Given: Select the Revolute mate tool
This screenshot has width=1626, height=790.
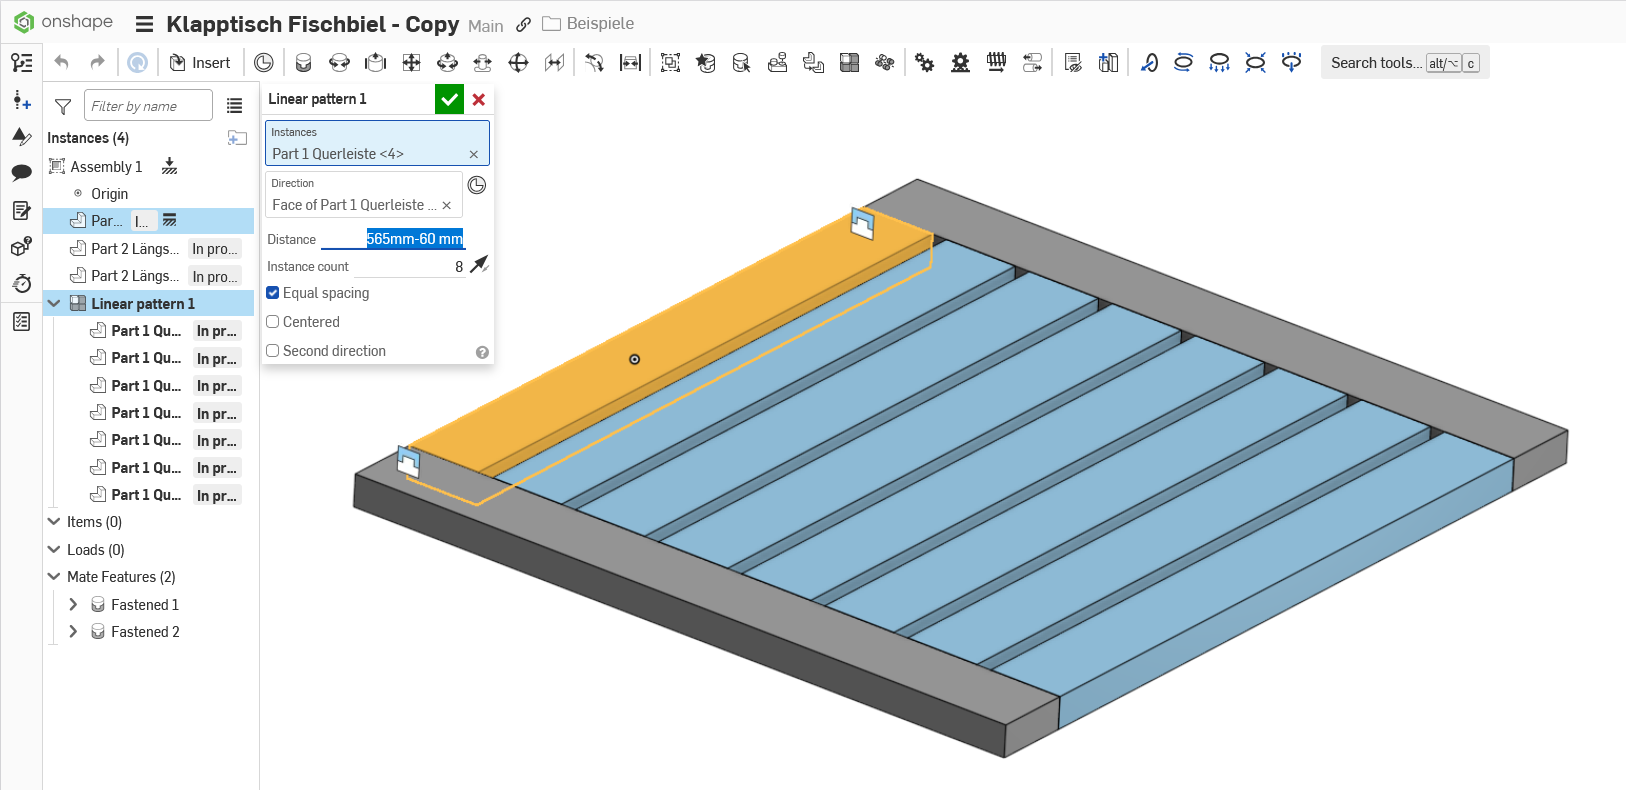Looking at the screenshot, I should pyautogui.click(x=340, y=62).
